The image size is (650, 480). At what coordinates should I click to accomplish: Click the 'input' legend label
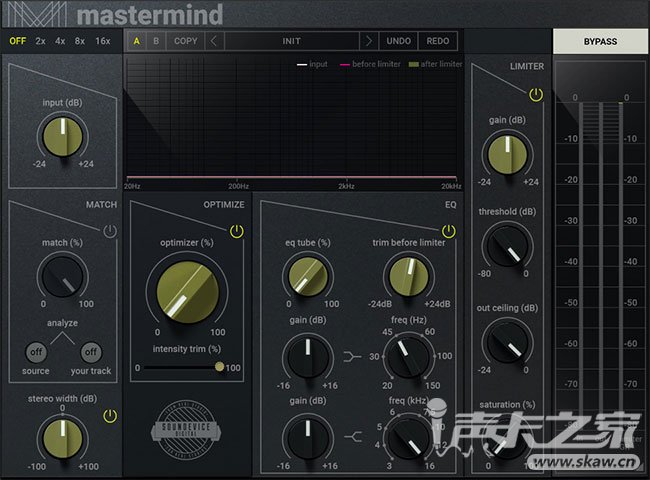(318, 64)
